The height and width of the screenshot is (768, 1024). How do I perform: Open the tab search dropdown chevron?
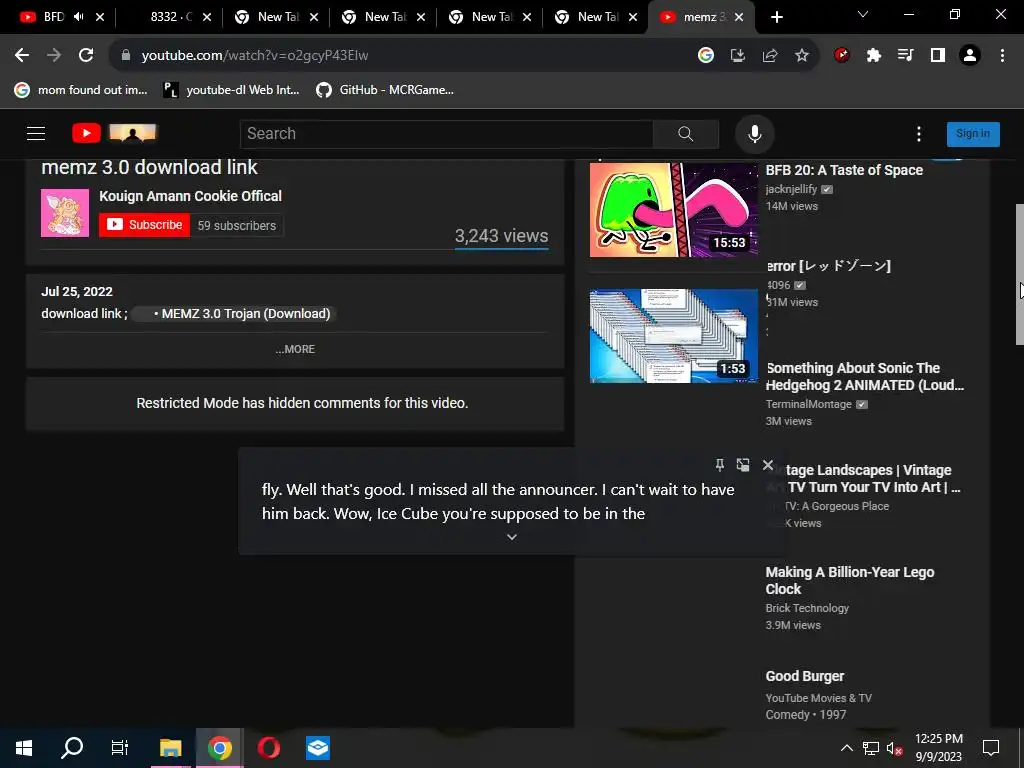tap(863, 14)
